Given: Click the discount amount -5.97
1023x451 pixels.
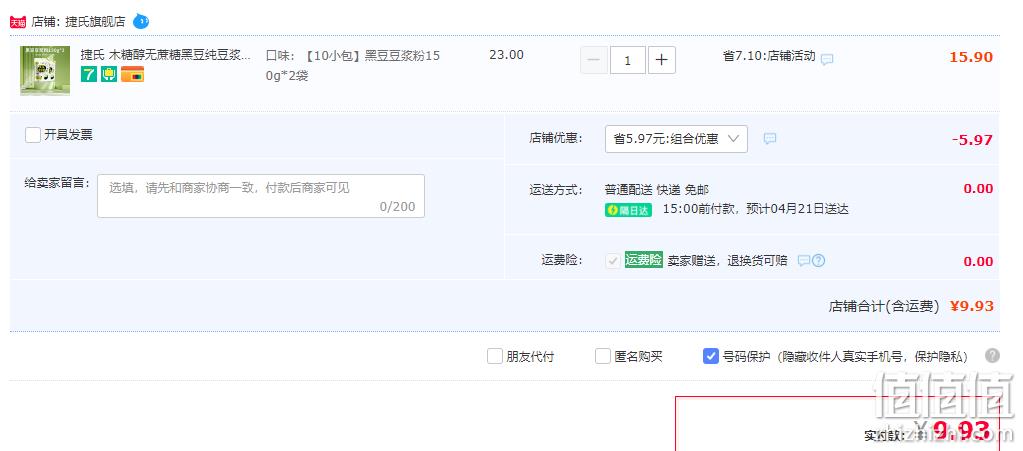Looking at the screenshot, I should 972,140.
